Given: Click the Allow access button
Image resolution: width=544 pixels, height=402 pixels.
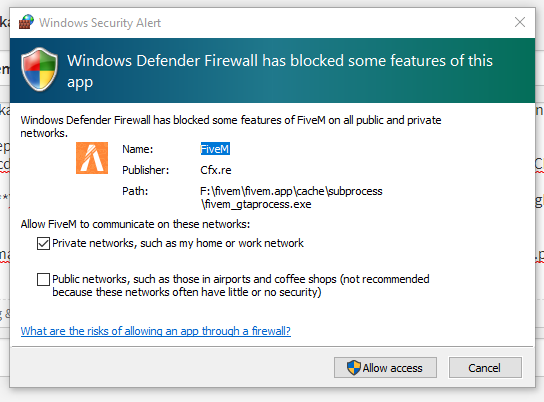Looking at the screenshot, I should (x=385, y=368).
